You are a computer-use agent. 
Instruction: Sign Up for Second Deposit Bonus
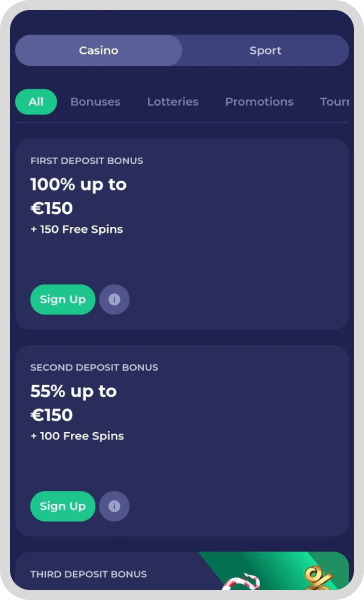(x=63, y=506)
